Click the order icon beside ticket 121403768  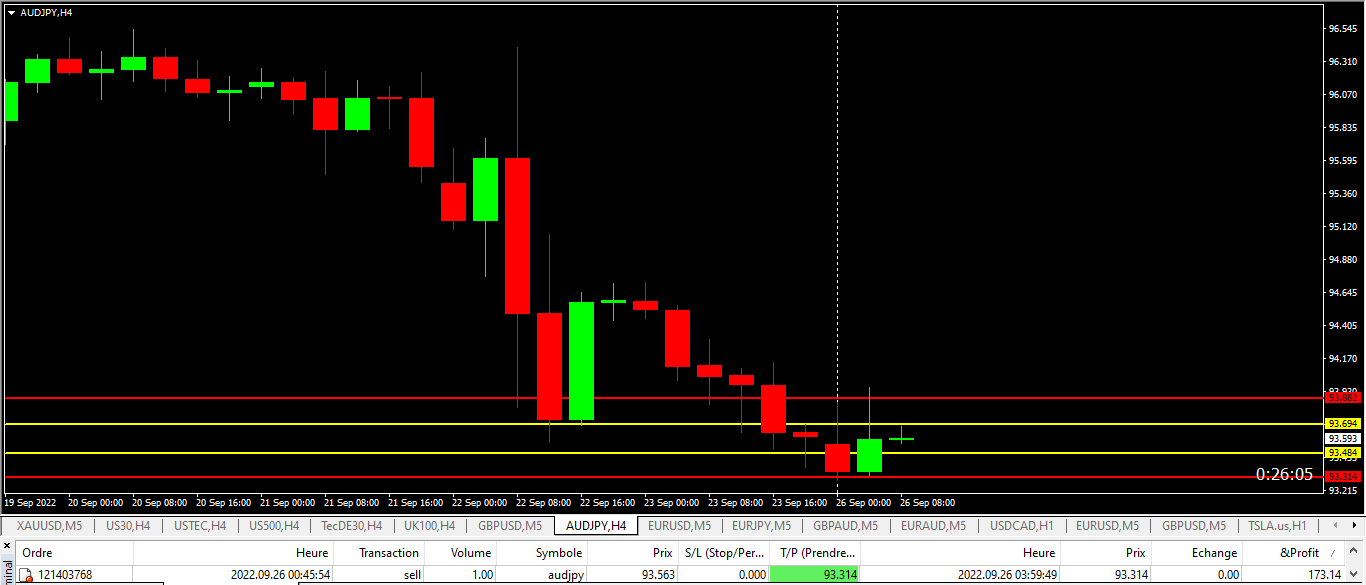coord(26,575)
